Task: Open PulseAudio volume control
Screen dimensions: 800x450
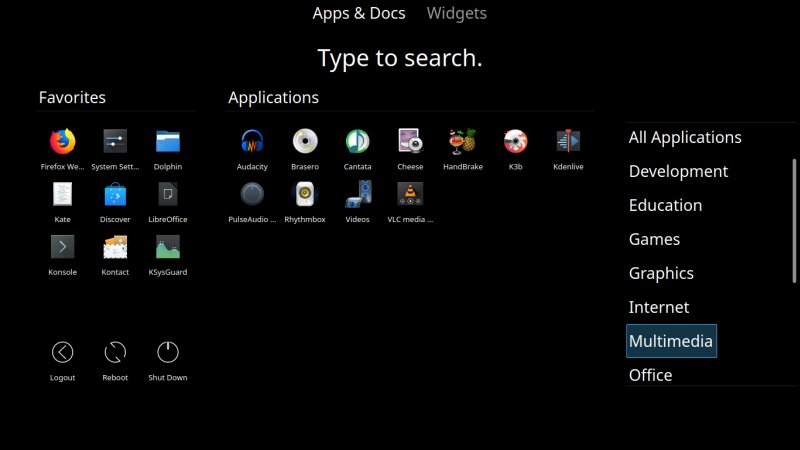Action: (x=252, y=194)
